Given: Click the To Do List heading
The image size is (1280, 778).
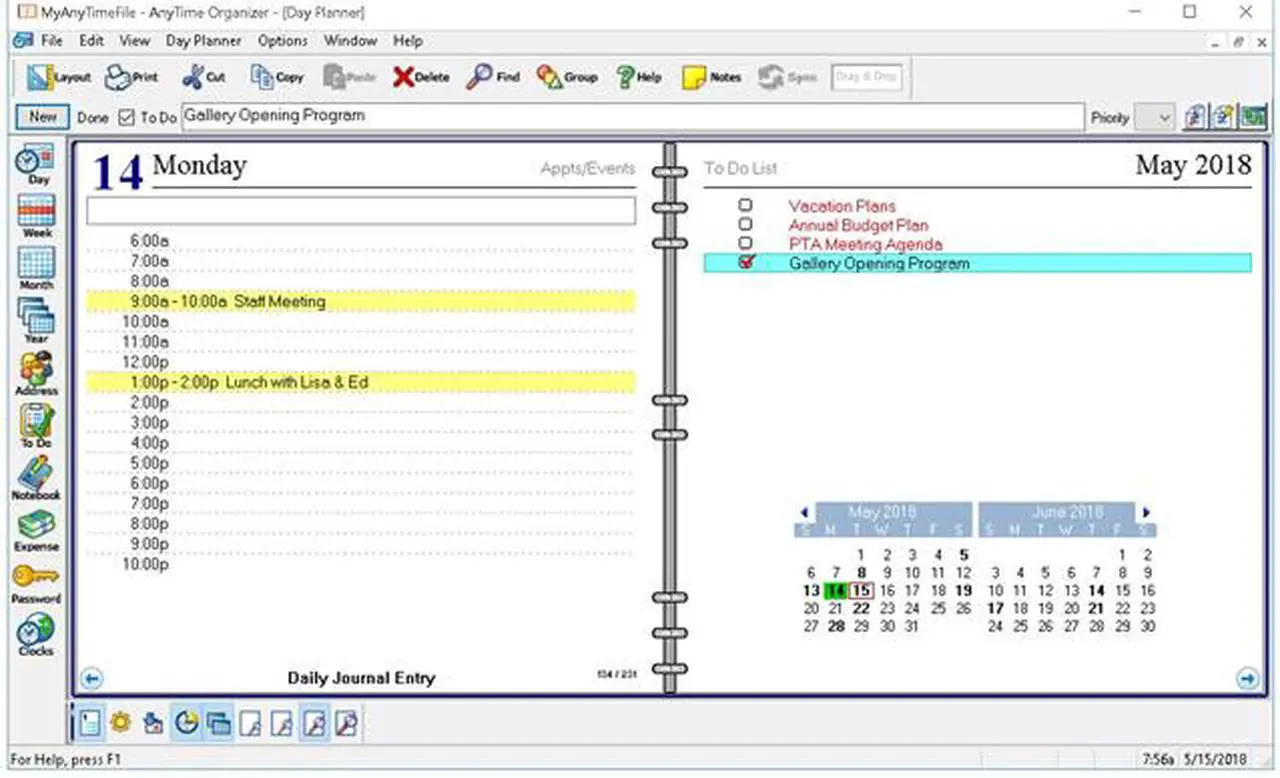Looking at the screenshot, I should pos(740,168).
